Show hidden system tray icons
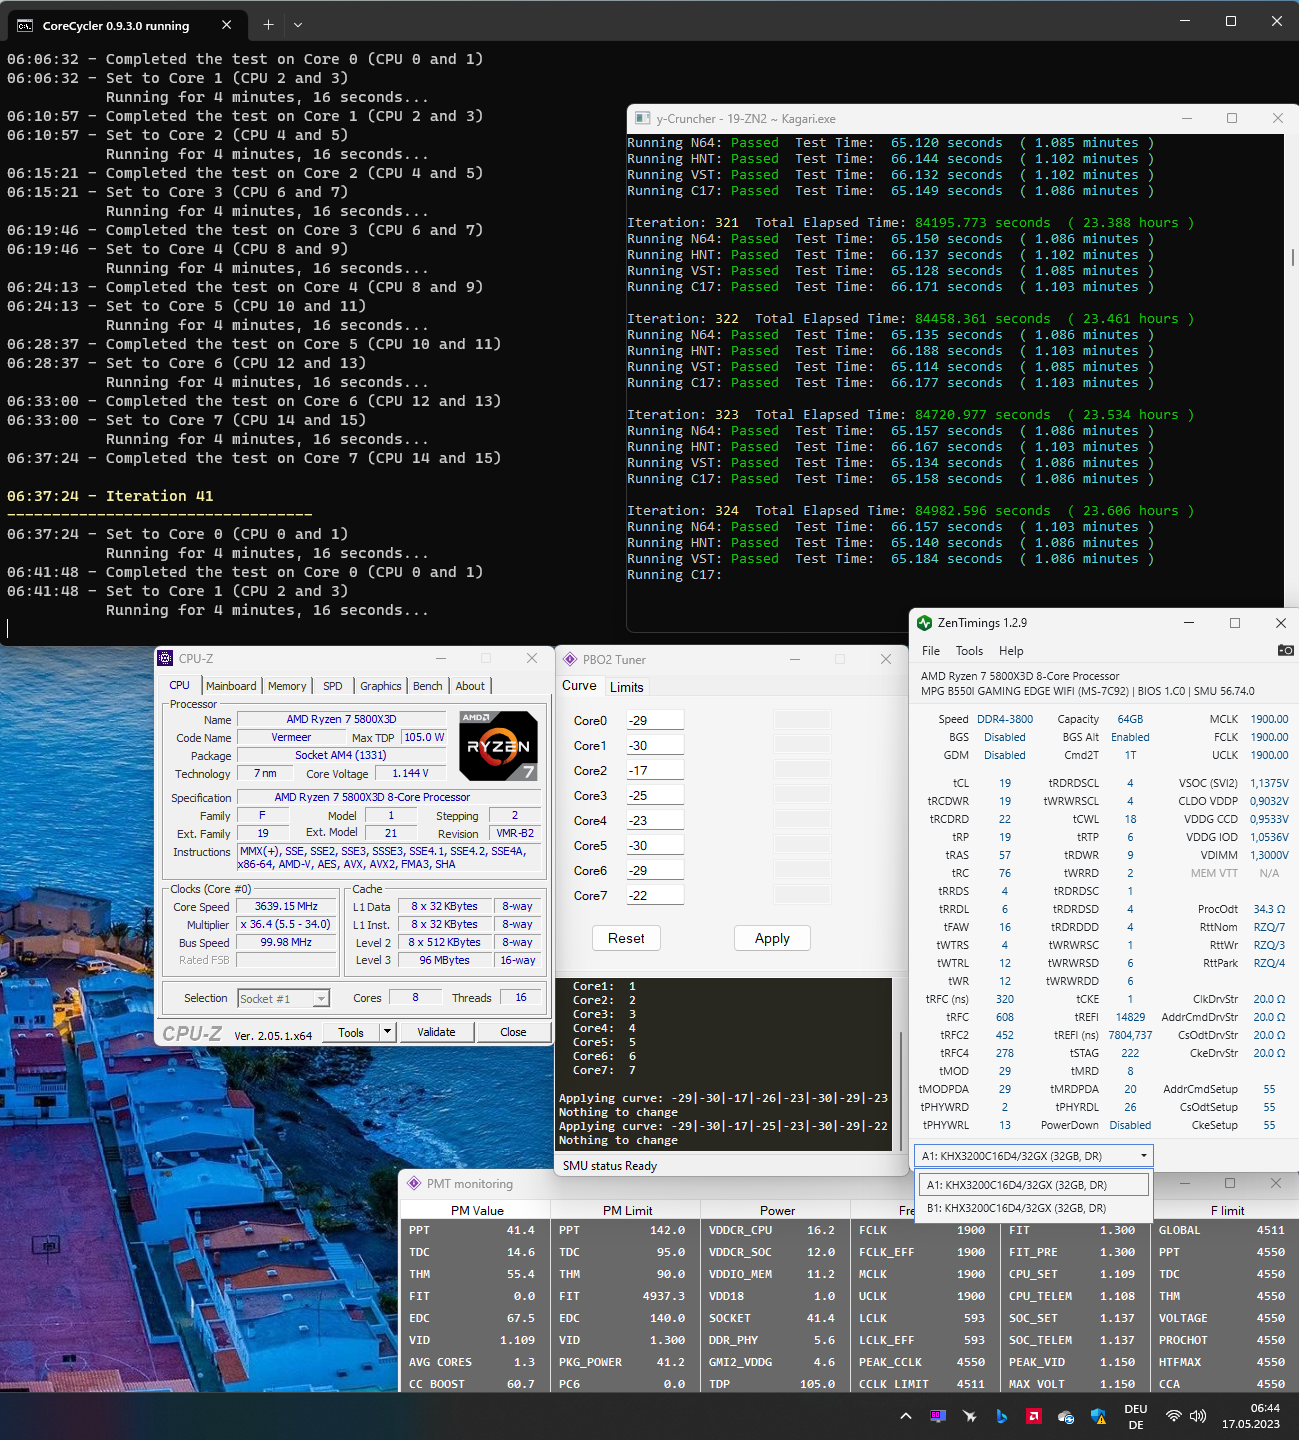The image size is (1299, 1440). click(906, 1416)
